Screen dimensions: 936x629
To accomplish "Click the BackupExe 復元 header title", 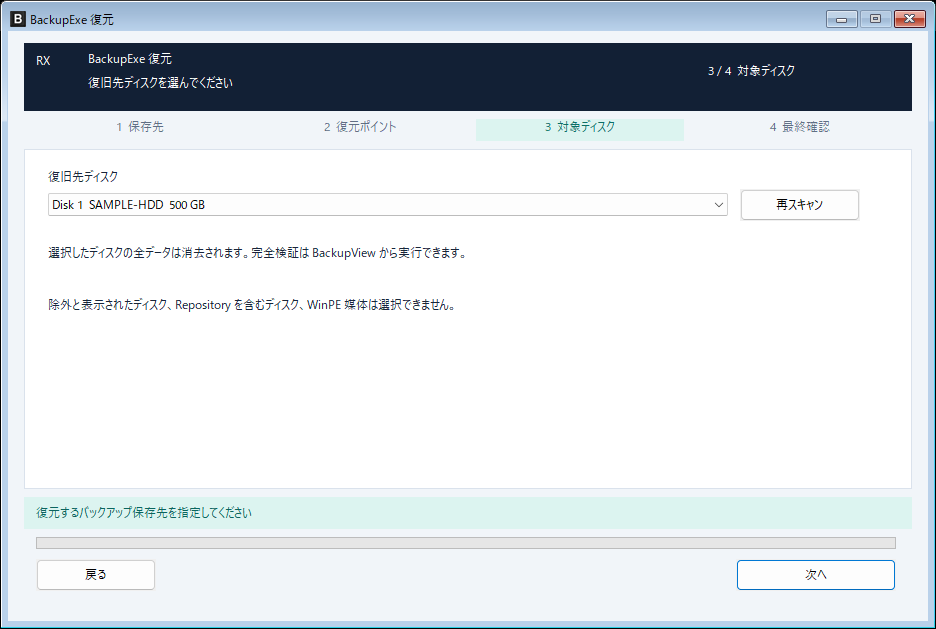I will pos(130,59).
